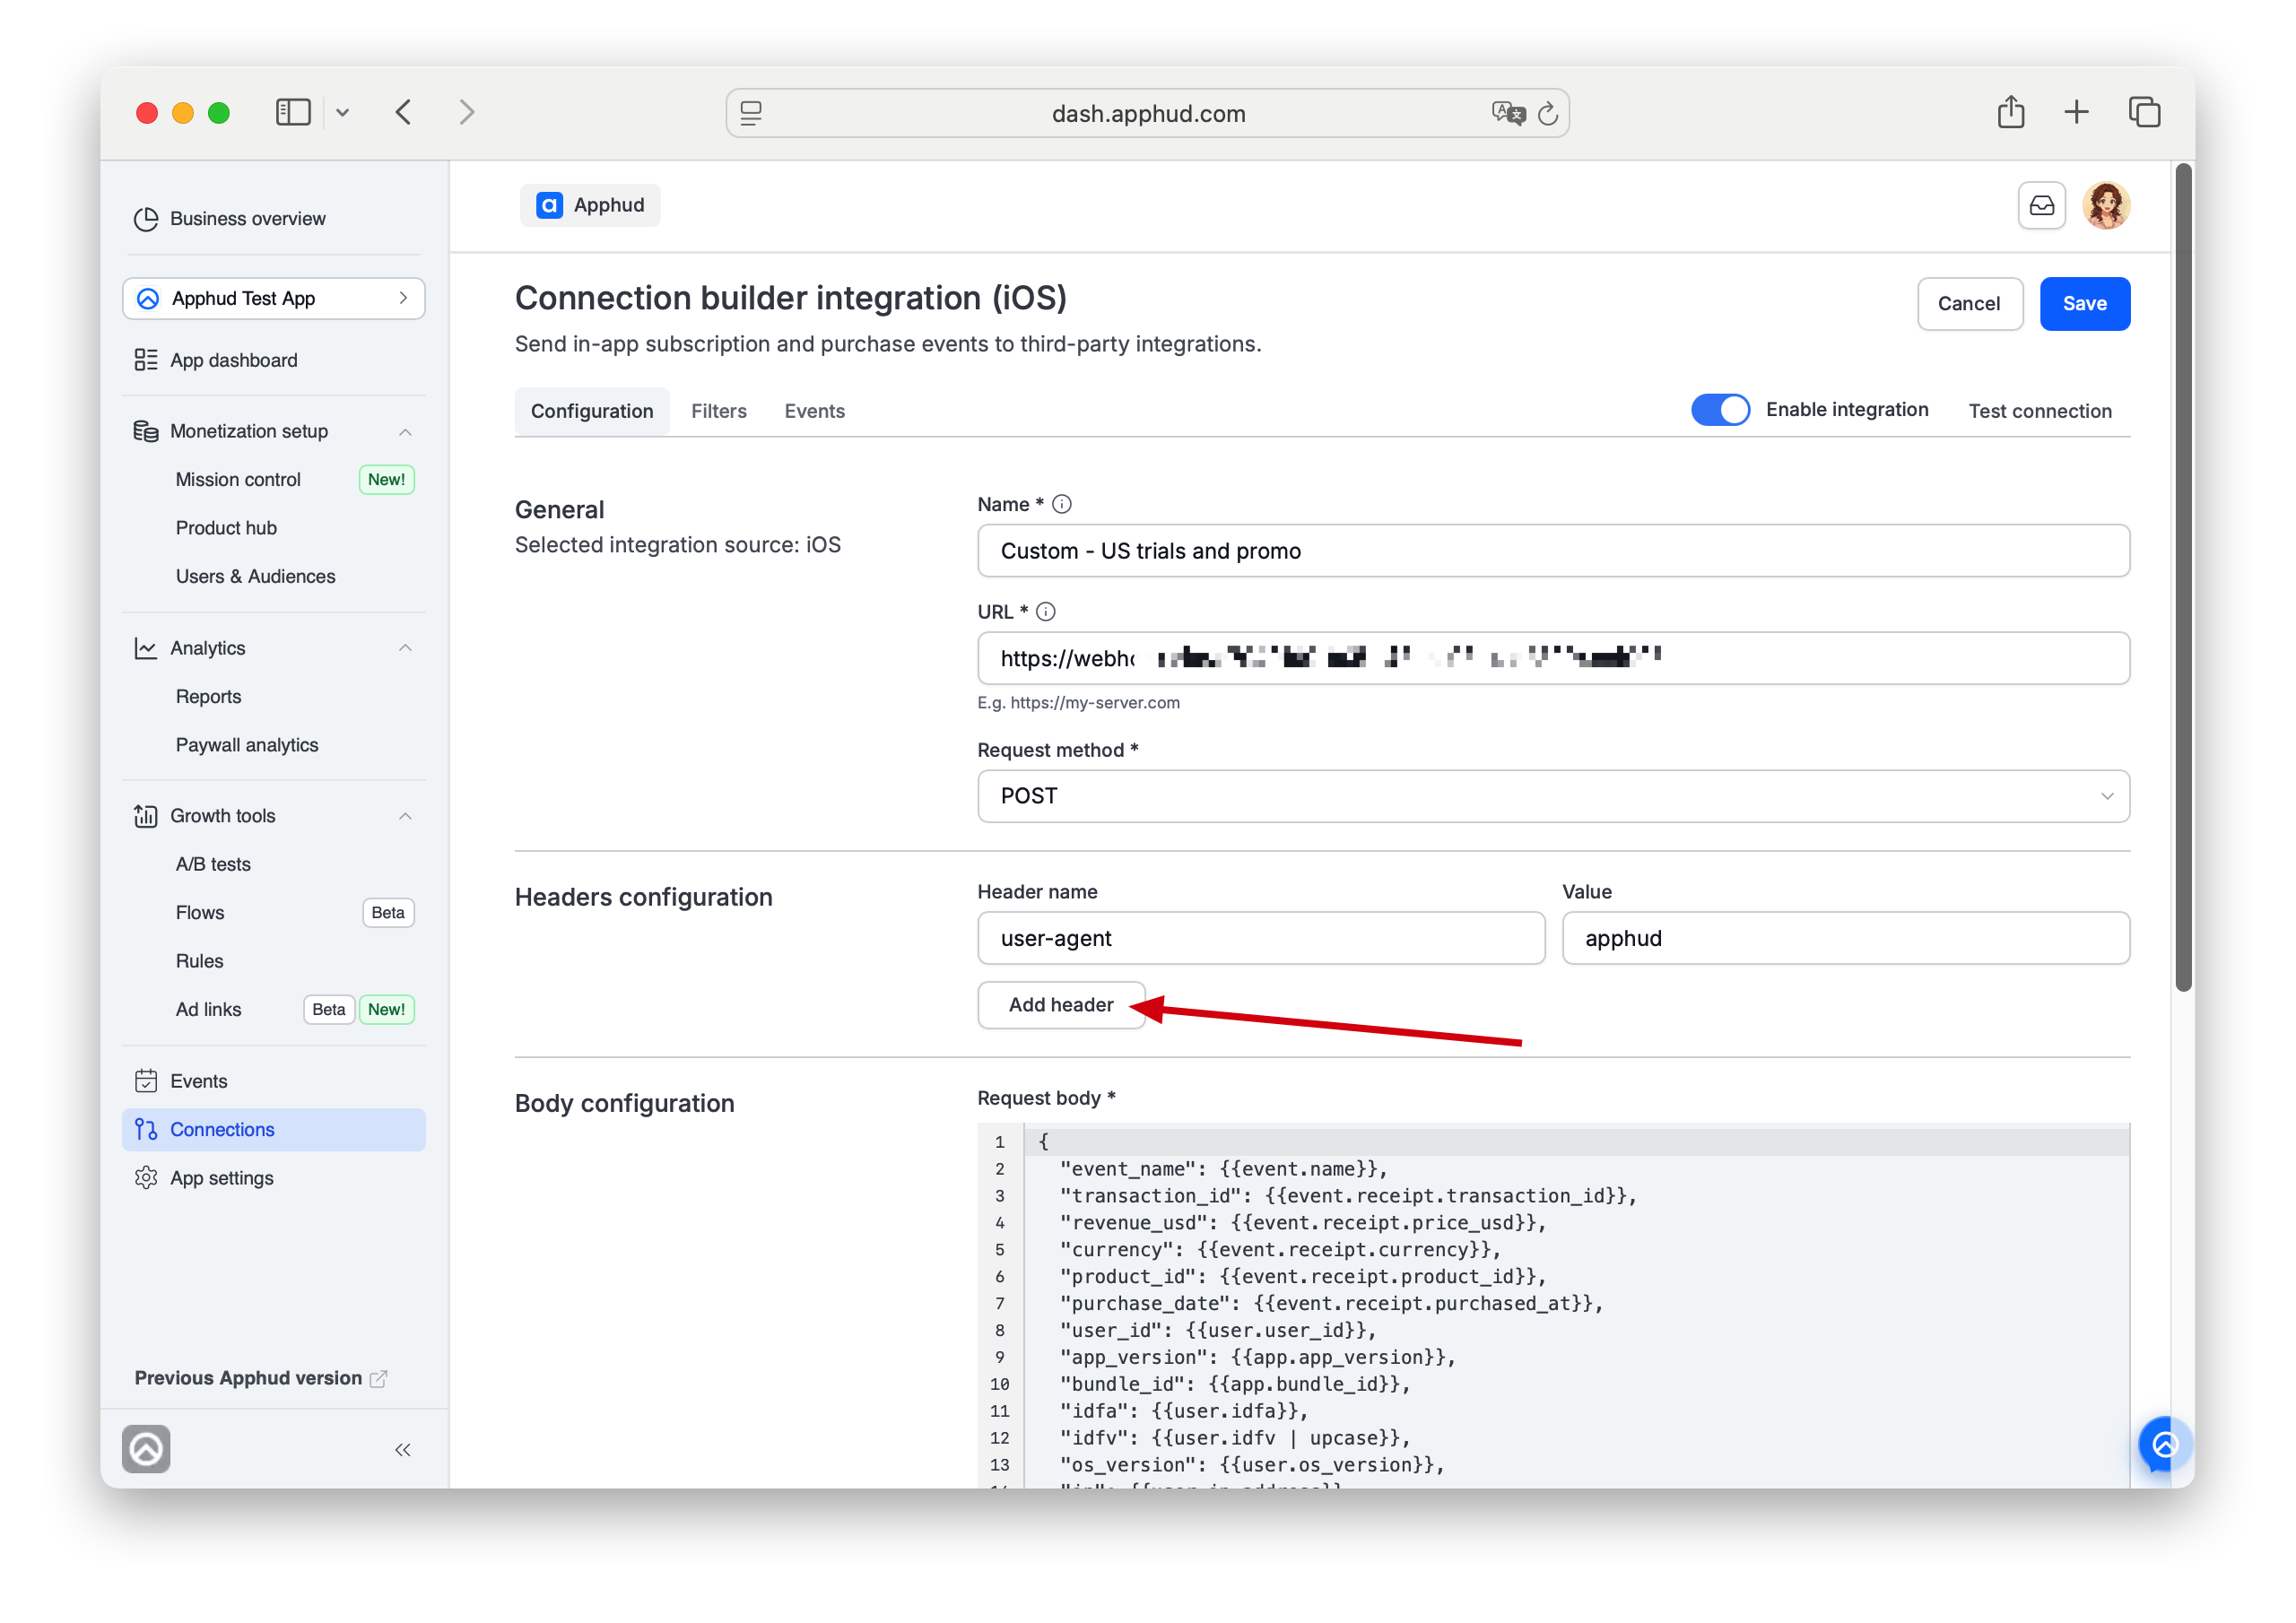2296x1623 pixels.
Task: Save the connection builder integration
Action: 2084,304
